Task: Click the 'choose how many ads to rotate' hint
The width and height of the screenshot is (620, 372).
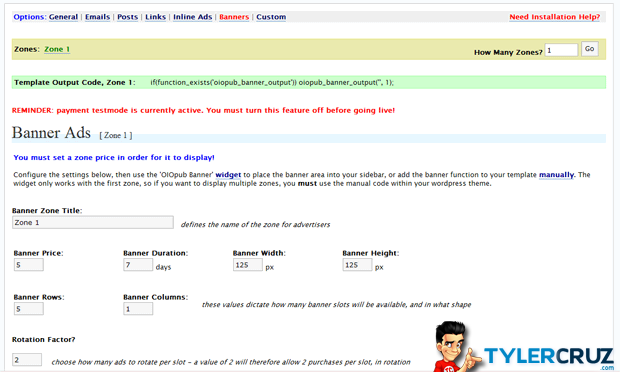Action: click(x=231, y=362)
